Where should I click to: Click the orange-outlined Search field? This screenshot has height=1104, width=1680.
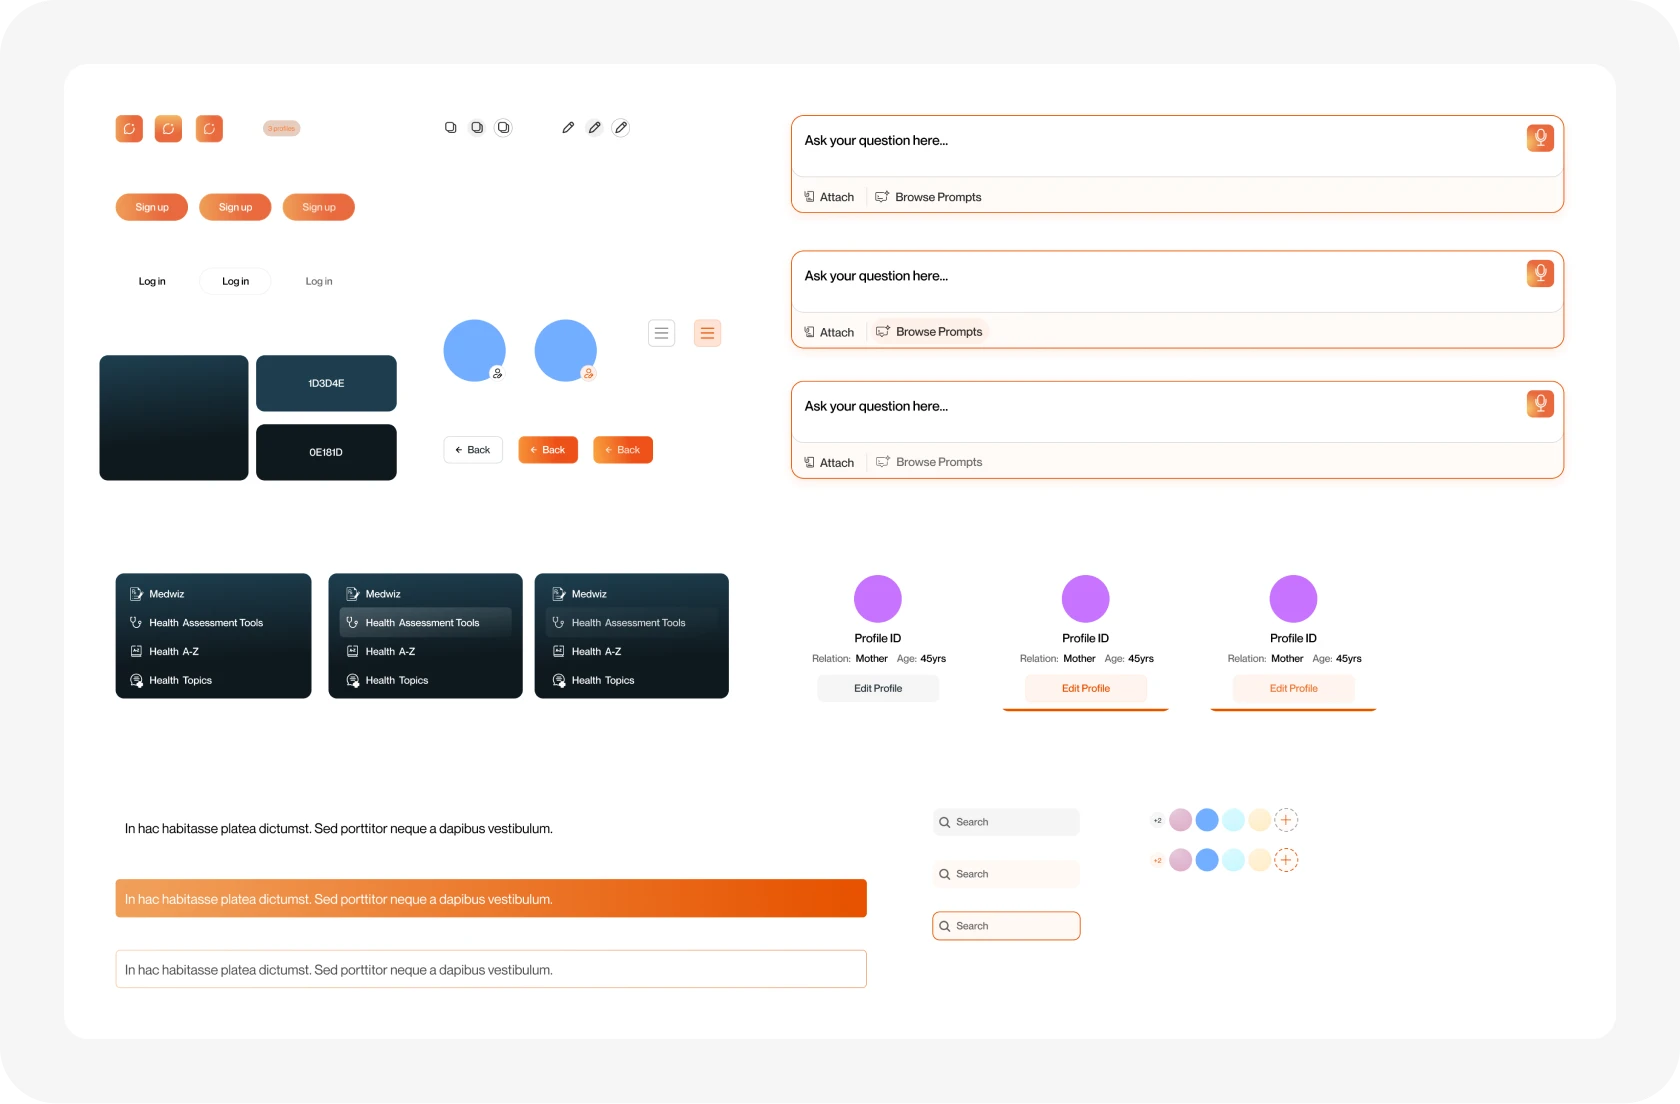click(1006, 926)
